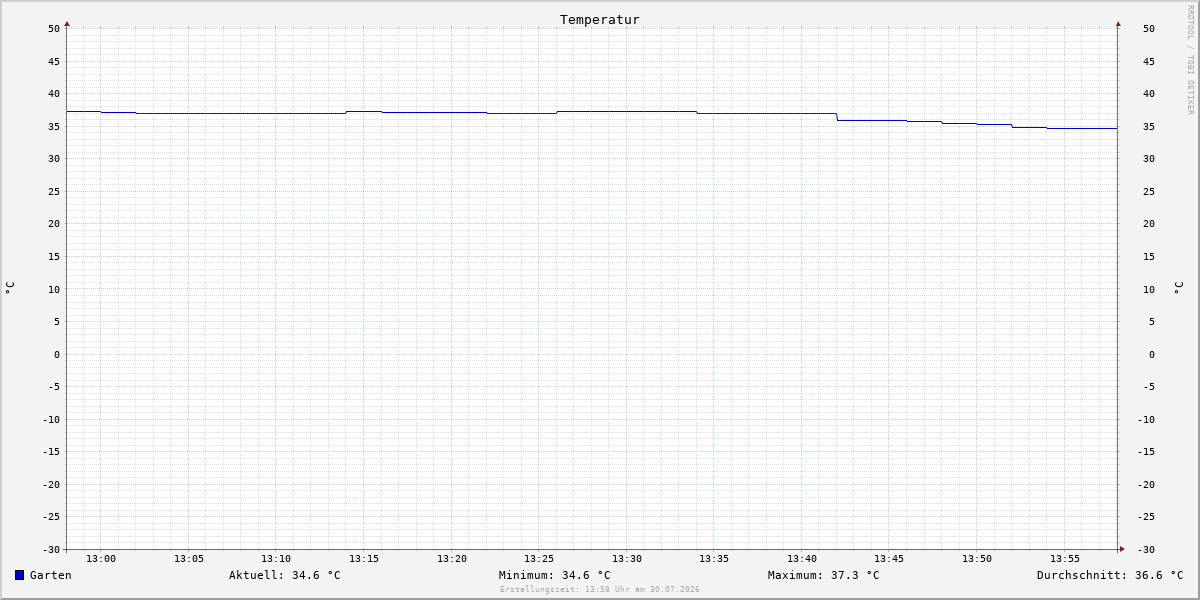The image size is (1200, 600).
Task: Click the Durchschnitt: 36.6 °C value
Action: tap(1110, 575)
